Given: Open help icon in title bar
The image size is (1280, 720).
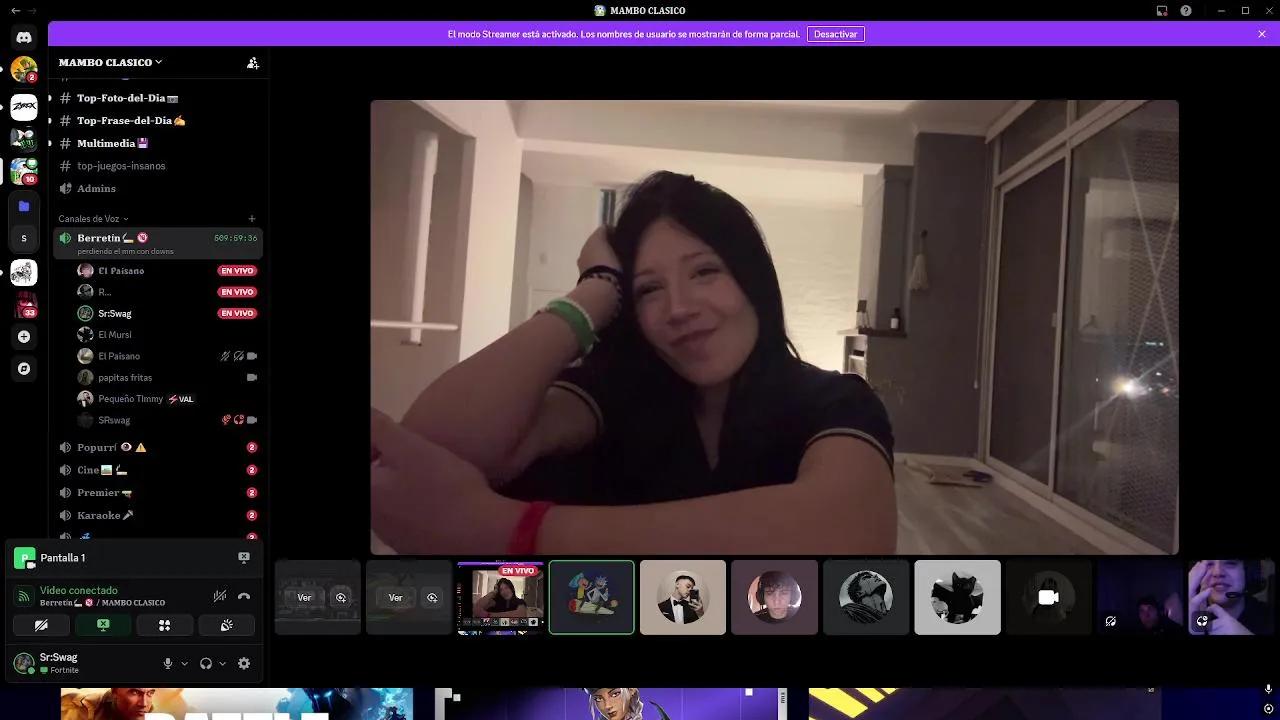Looking at the screenshot, I should [1186, 10].
